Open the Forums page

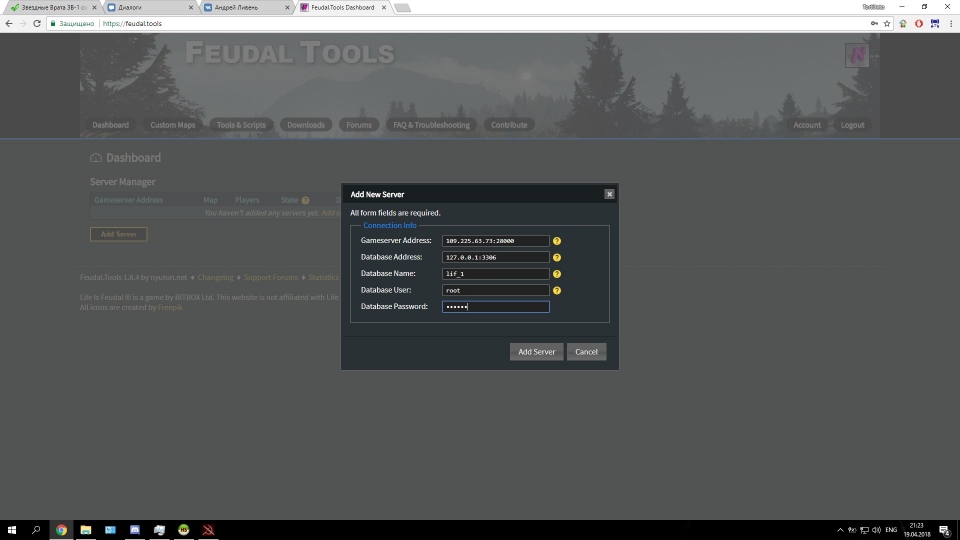click(359, 125)
